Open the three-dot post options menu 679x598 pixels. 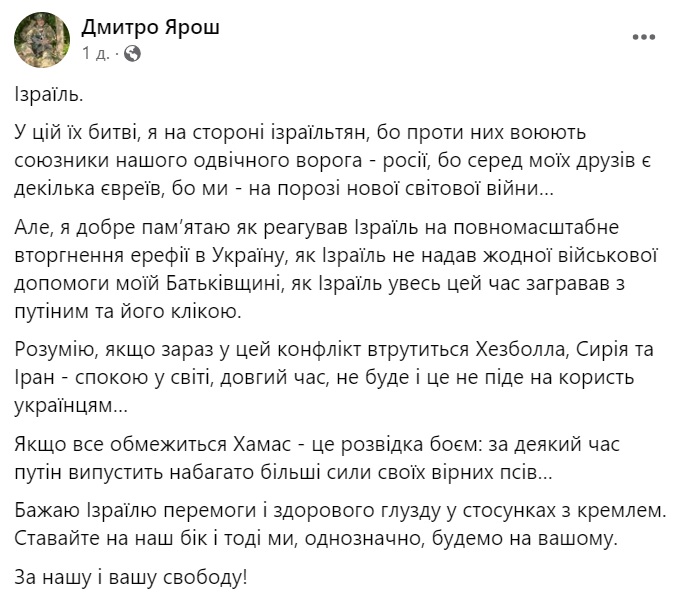point(643,37)
